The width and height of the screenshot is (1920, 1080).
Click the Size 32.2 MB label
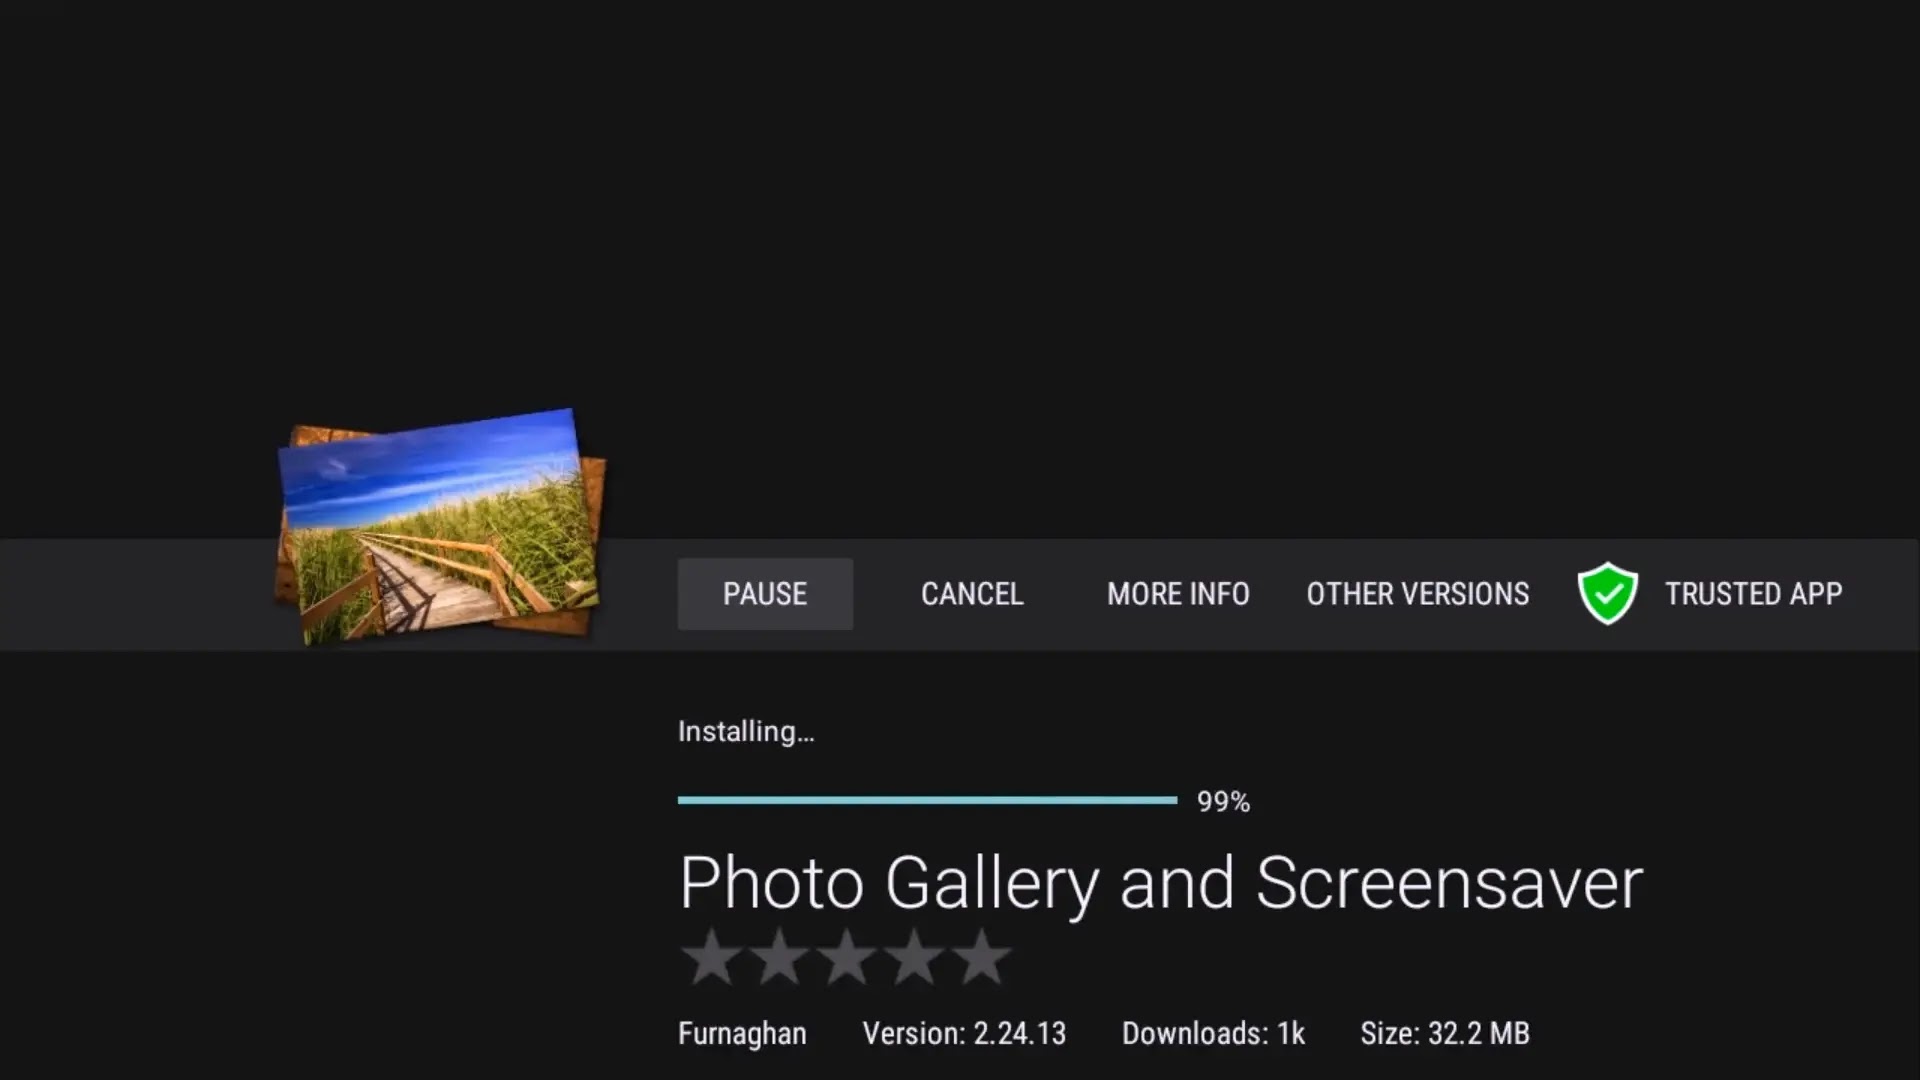1444,1033
